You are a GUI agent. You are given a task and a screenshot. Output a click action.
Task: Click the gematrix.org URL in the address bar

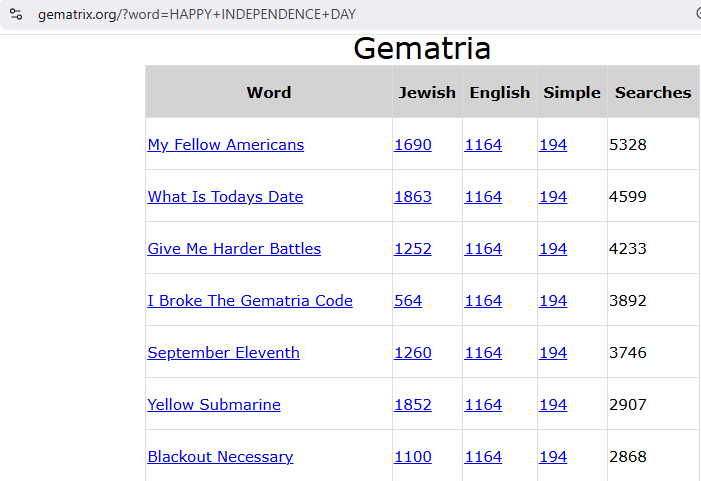[197, 14]
